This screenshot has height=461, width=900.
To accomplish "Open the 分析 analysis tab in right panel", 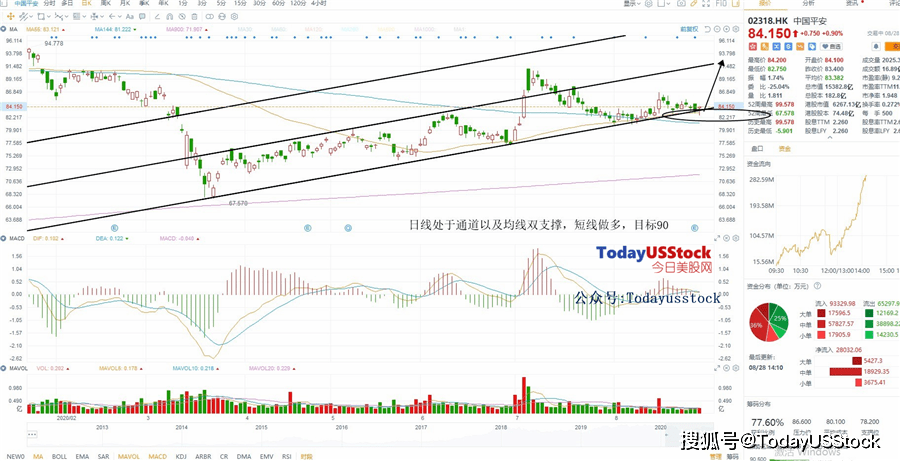I will coord(808,3).
